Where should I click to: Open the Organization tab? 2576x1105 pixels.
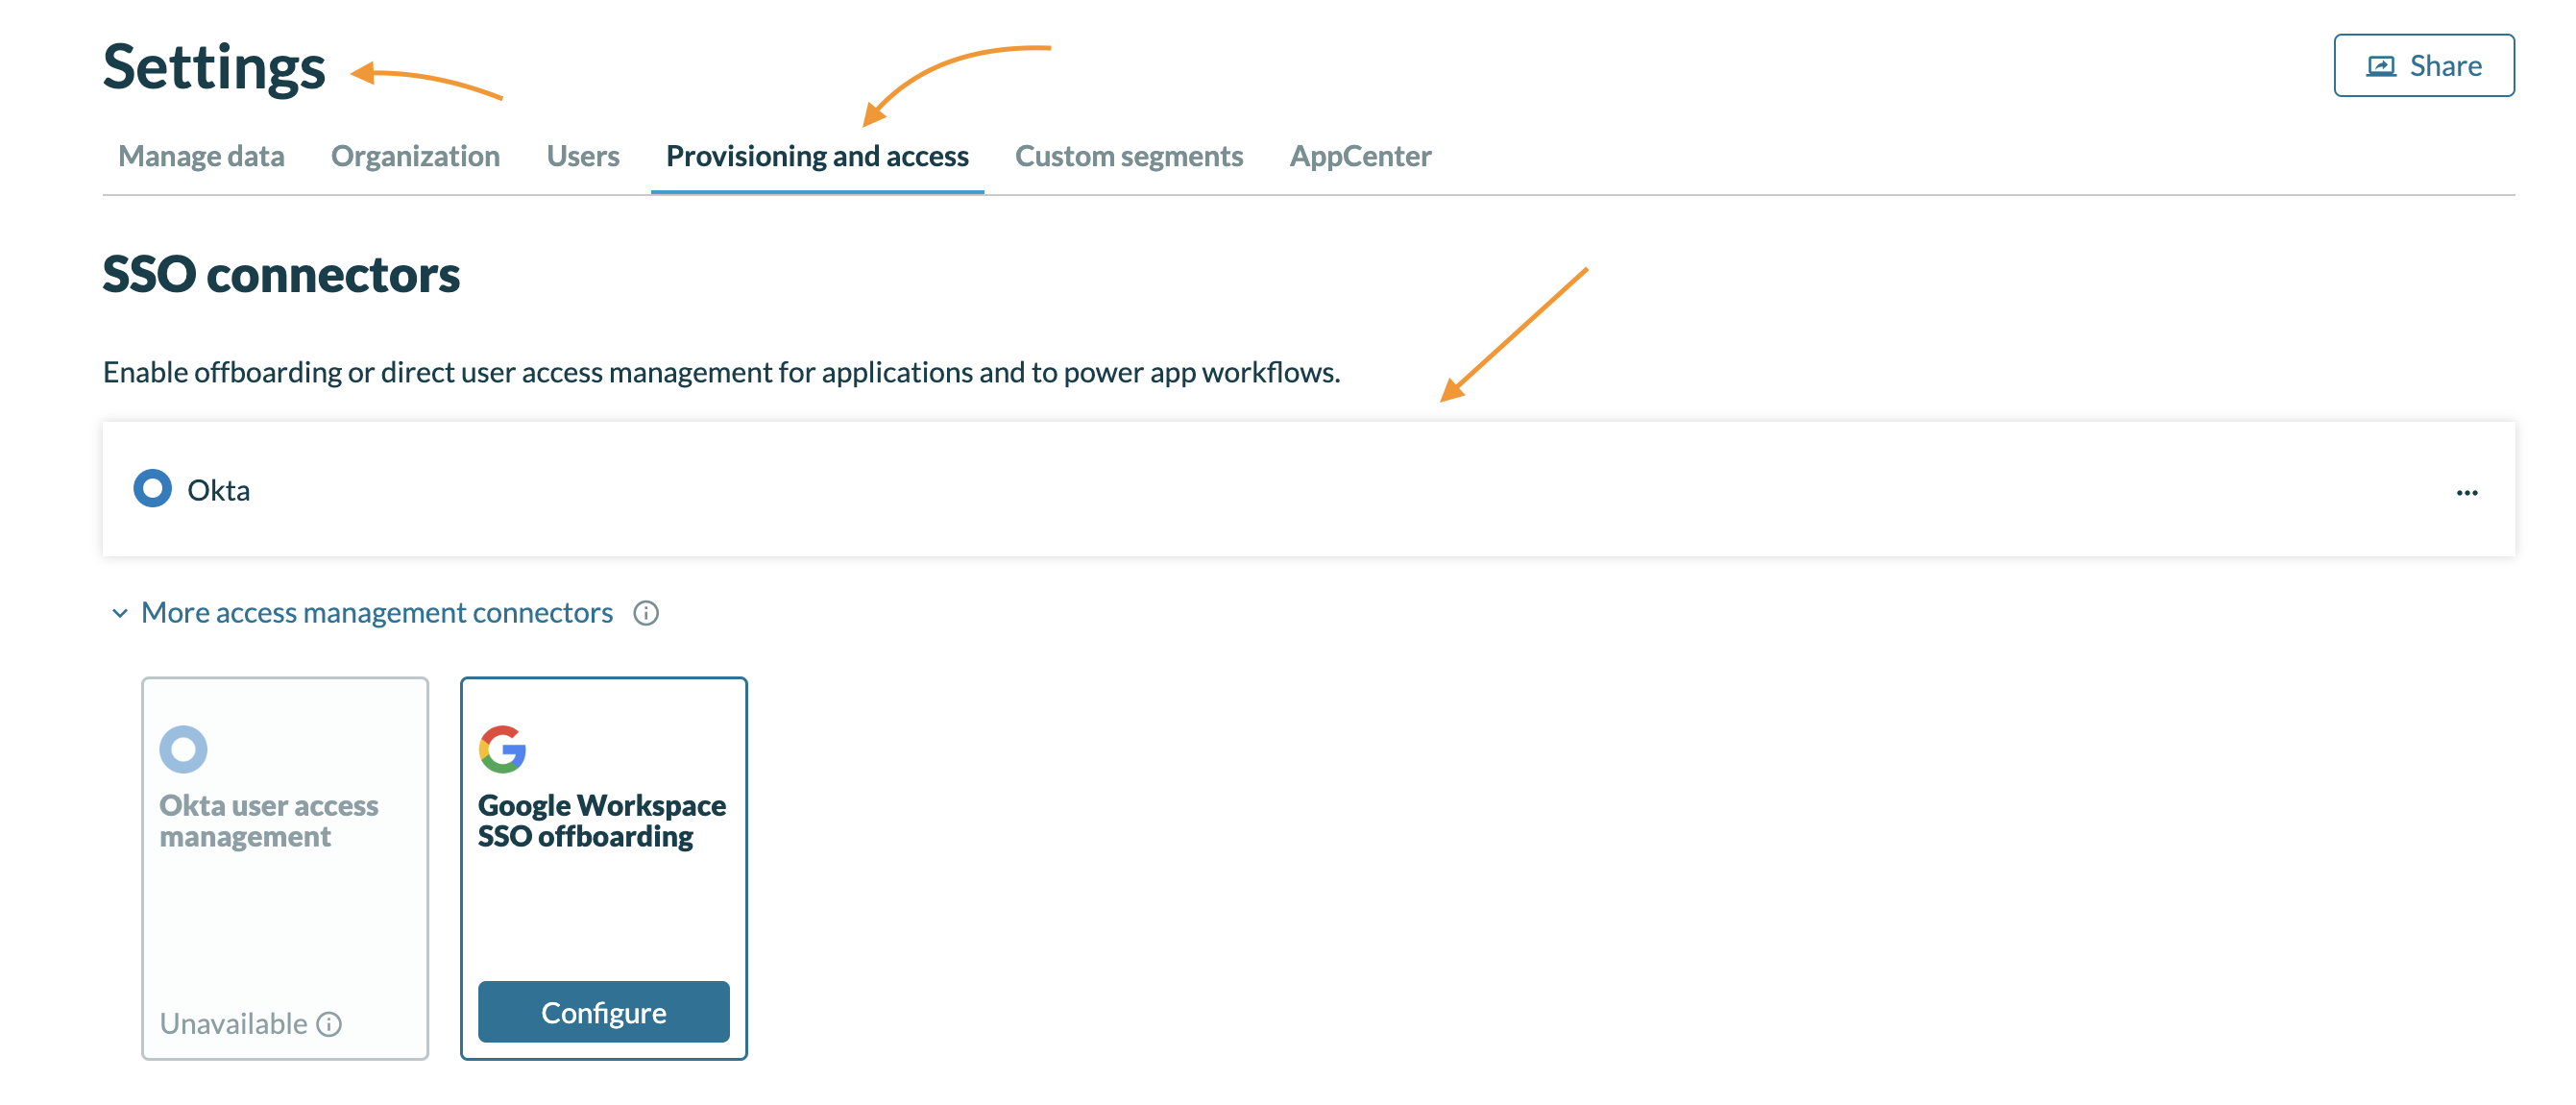click(415, 156)
